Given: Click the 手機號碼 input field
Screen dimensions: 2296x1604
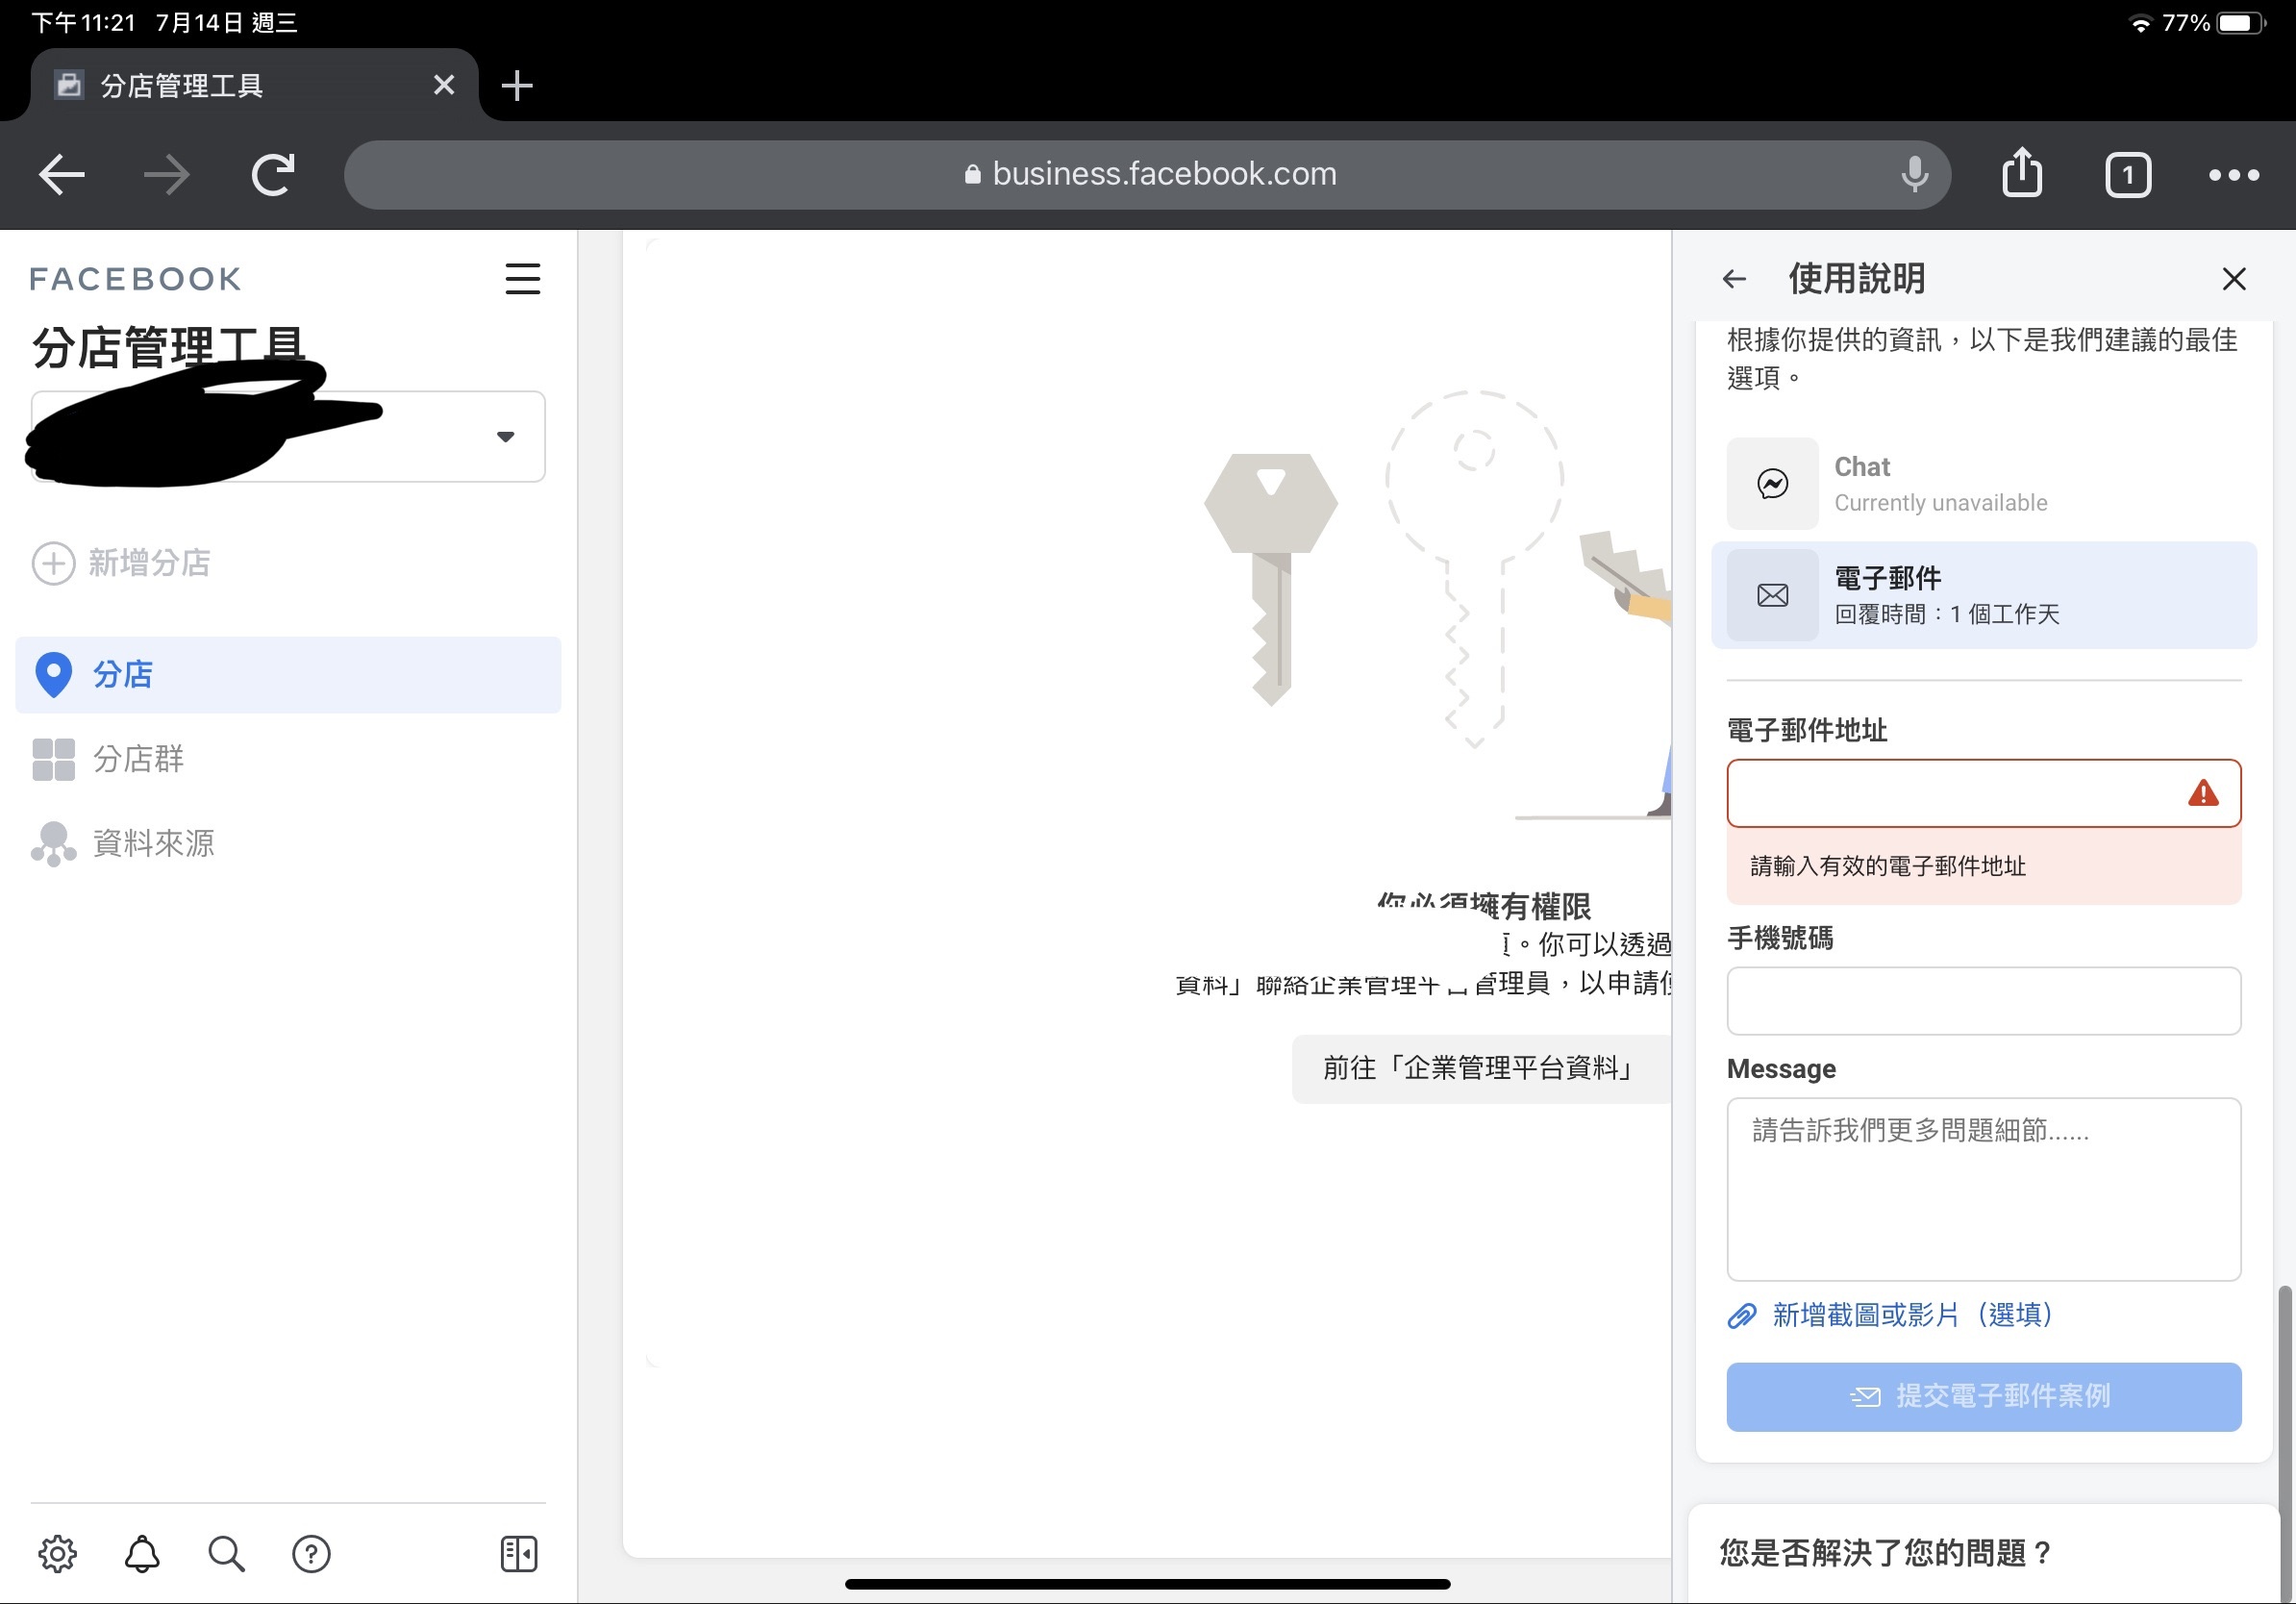Looking at the screenshot, I should click(1984, 1000).
